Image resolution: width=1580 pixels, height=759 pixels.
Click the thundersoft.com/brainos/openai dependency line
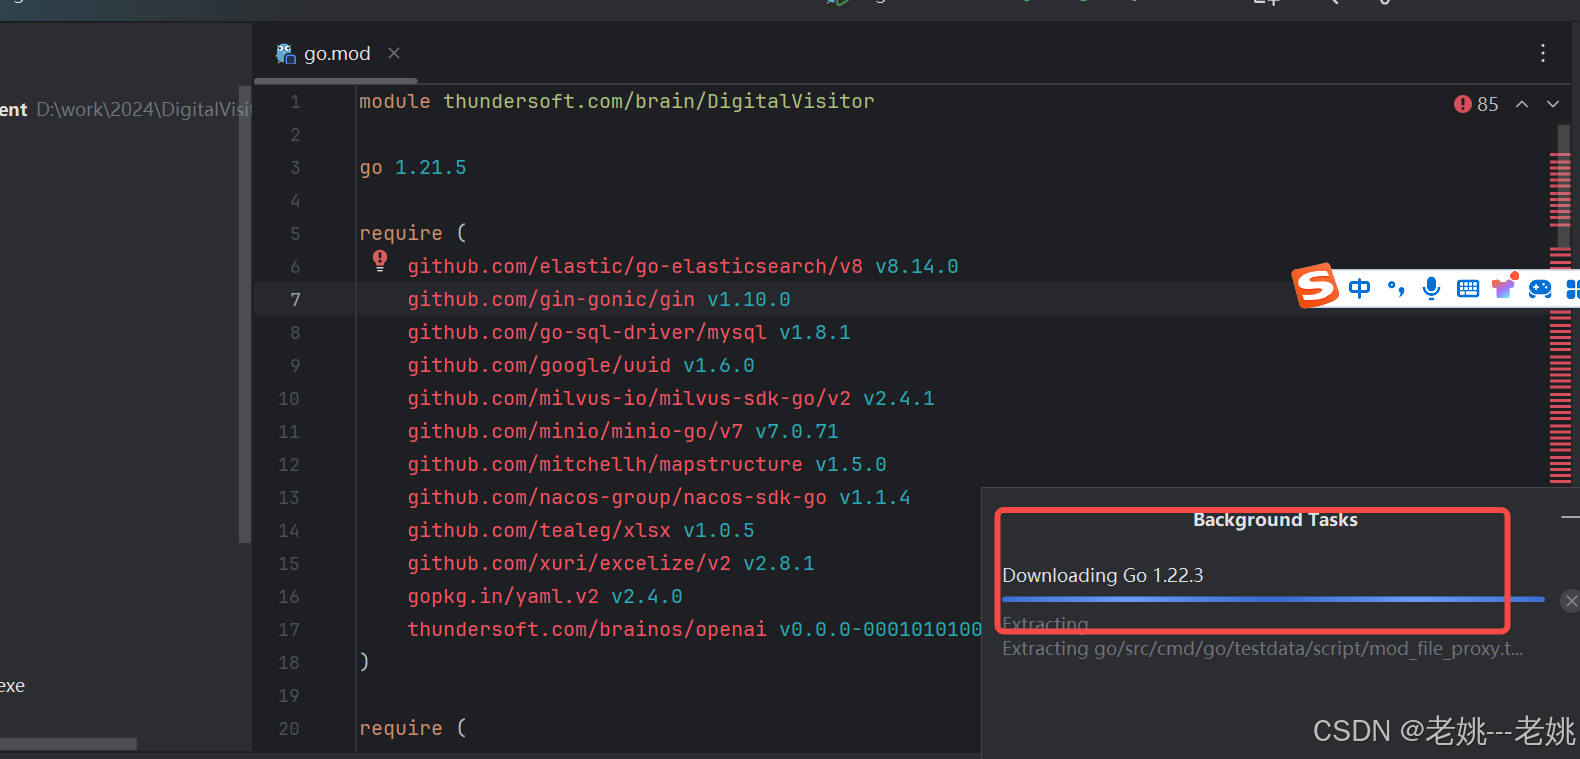pyautogui.click(x=694, y=629)
